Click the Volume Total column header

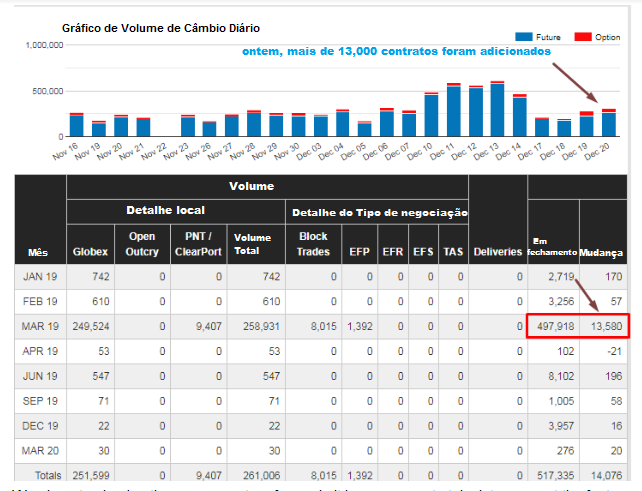click(252, 245)
